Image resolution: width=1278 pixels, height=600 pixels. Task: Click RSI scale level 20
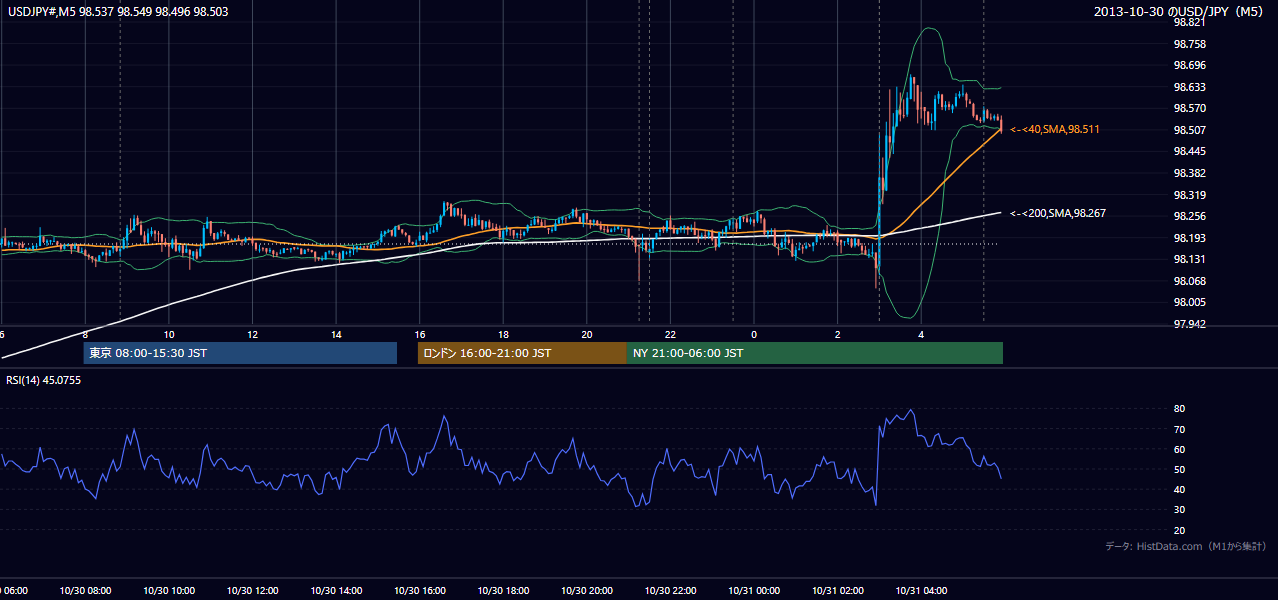coord(1179,530)
